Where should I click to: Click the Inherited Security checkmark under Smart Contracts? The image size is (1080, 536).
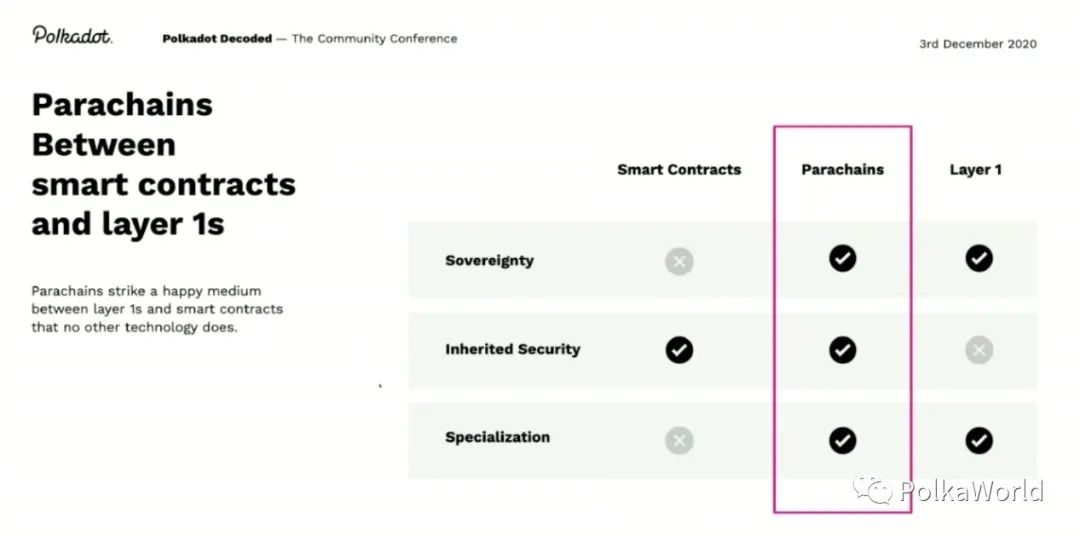point(679,349)
